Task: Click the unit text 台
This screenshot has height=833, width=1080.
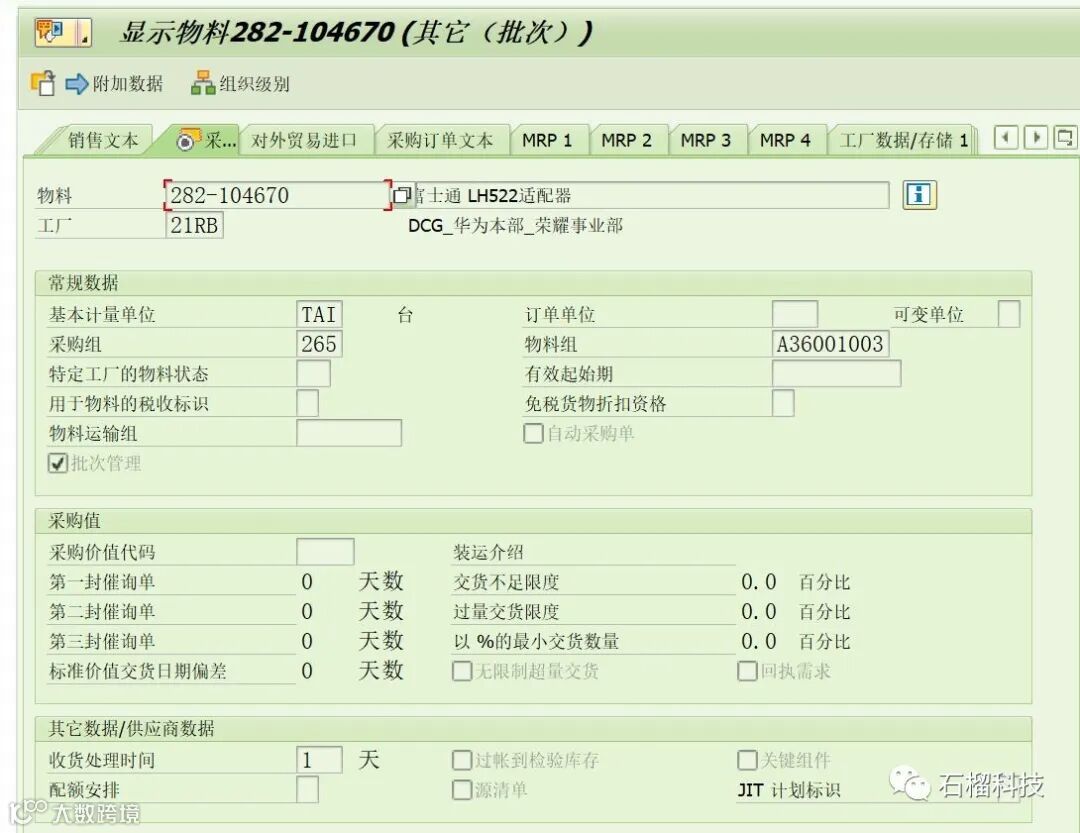Action: [x=405, y=315]
